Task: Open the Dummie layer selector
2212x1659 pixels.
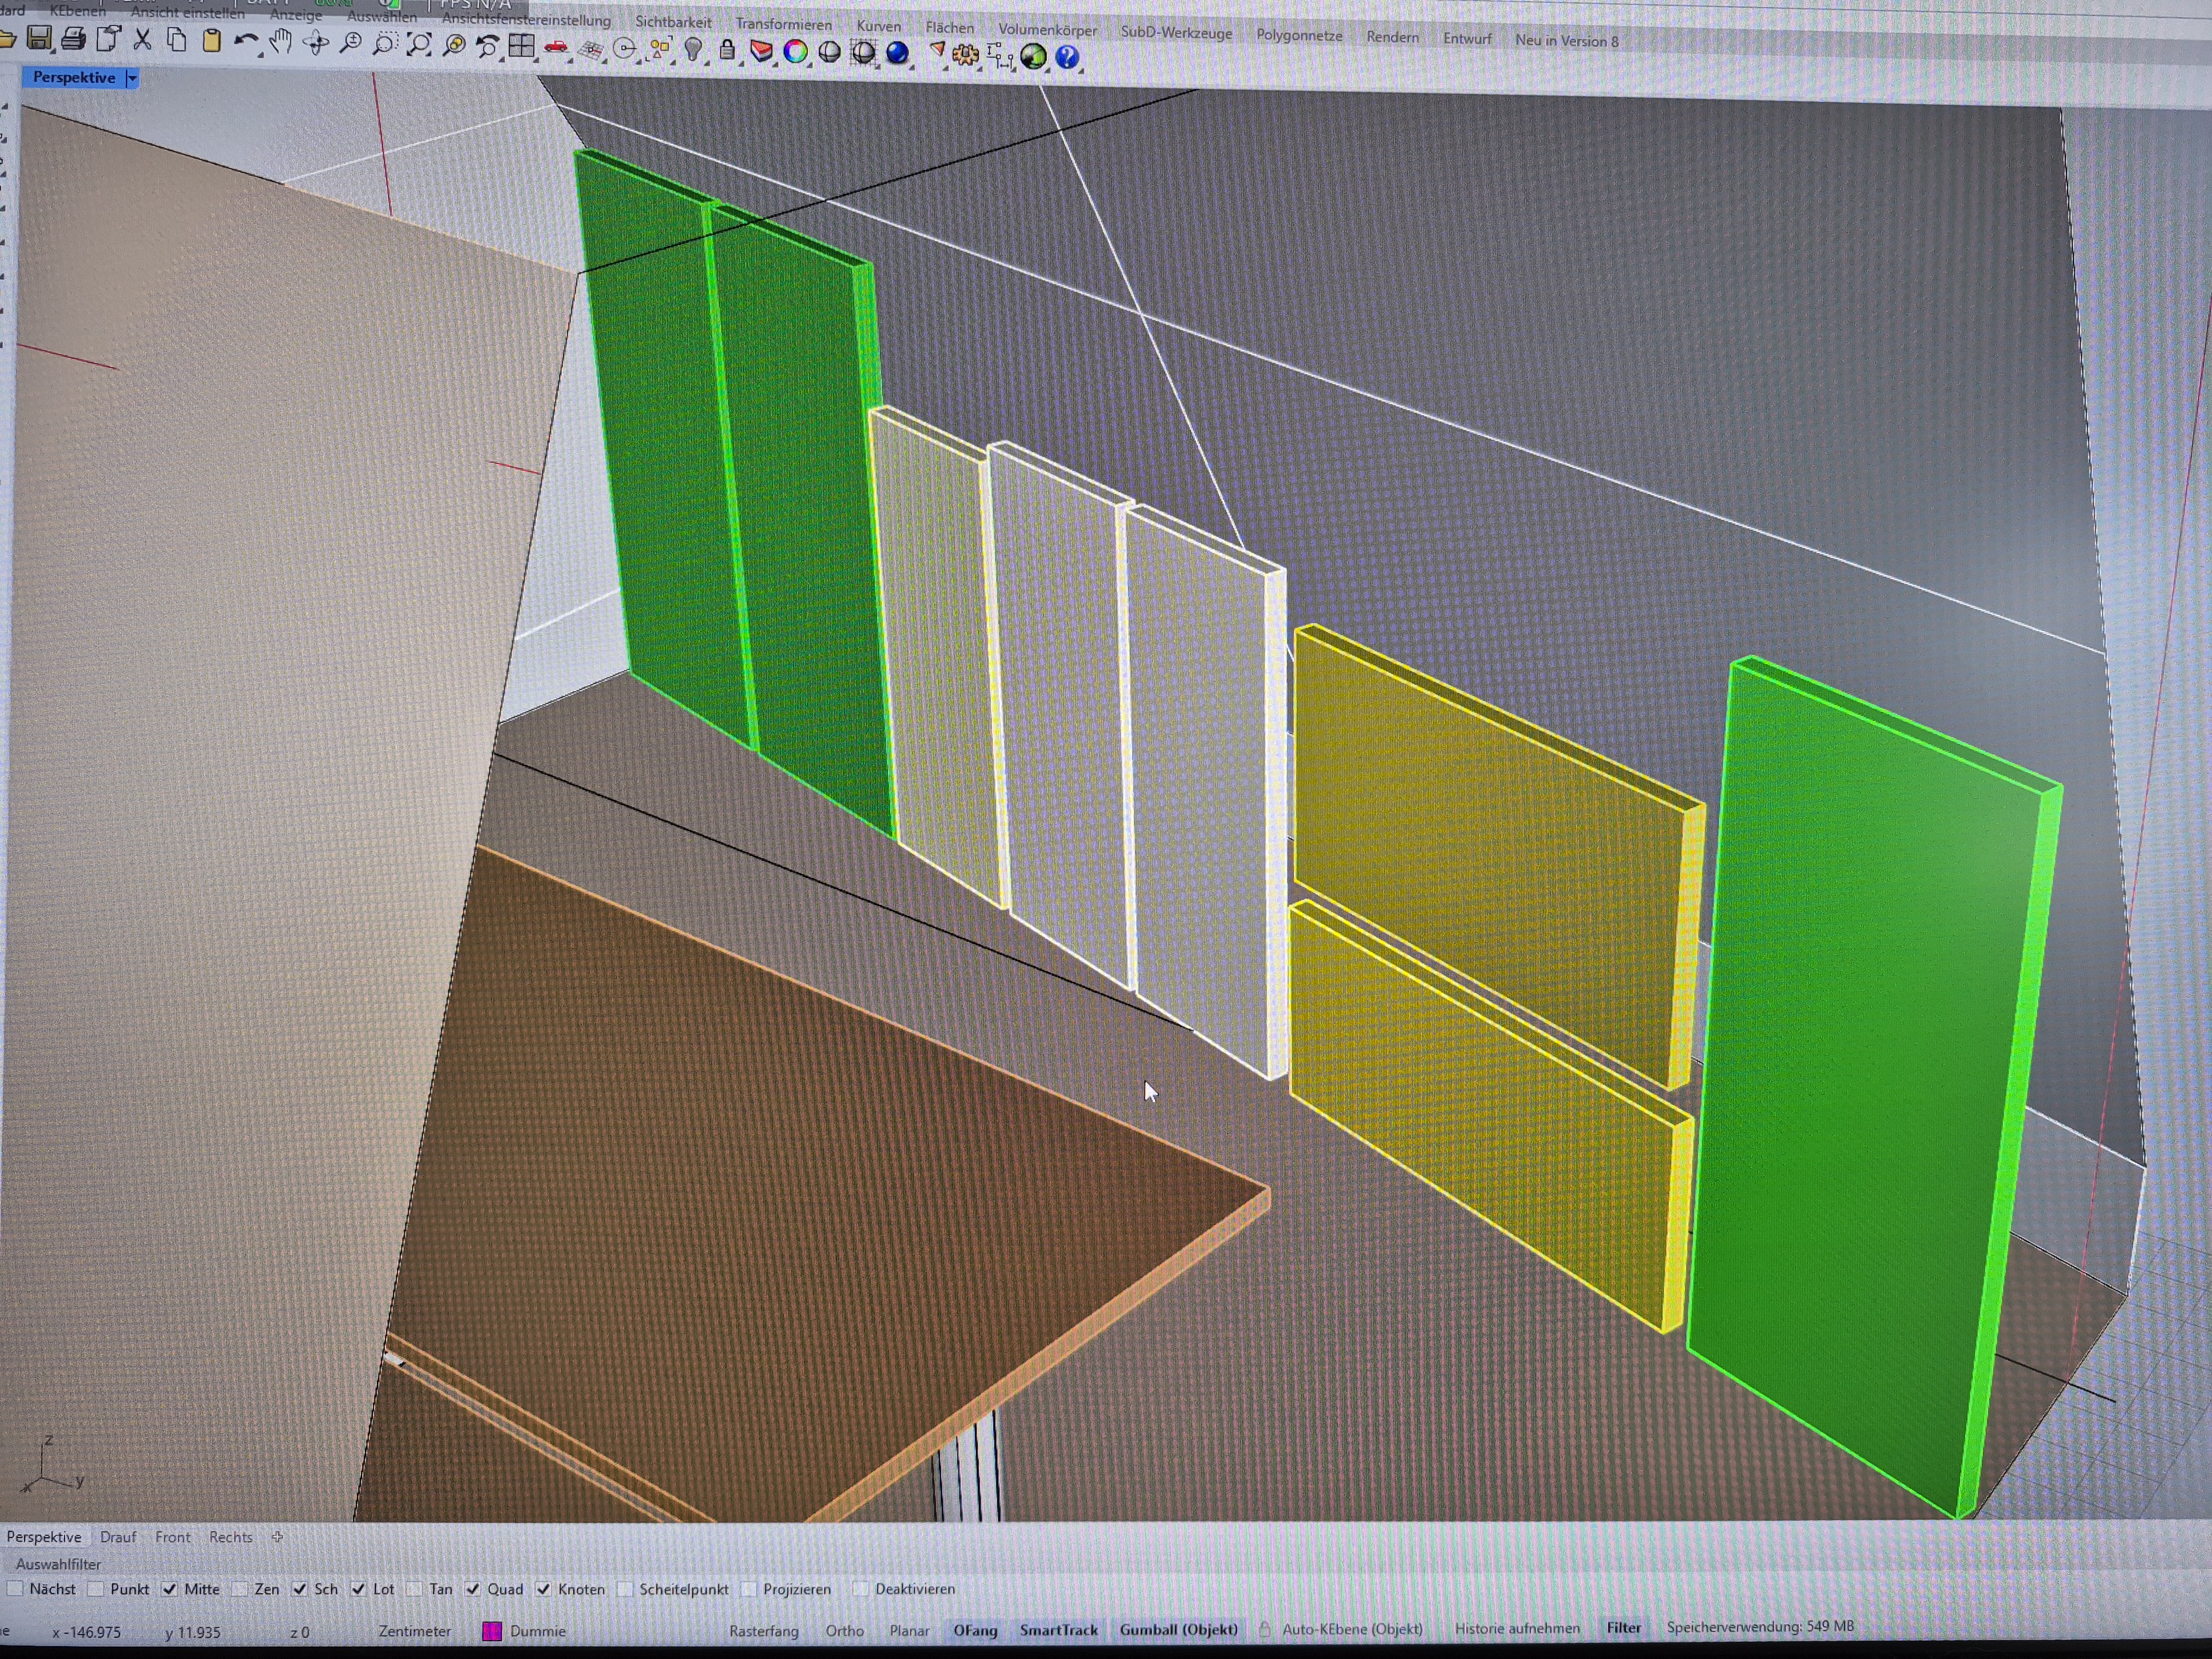Action: pyautogui.click(x=537, y=1631)
